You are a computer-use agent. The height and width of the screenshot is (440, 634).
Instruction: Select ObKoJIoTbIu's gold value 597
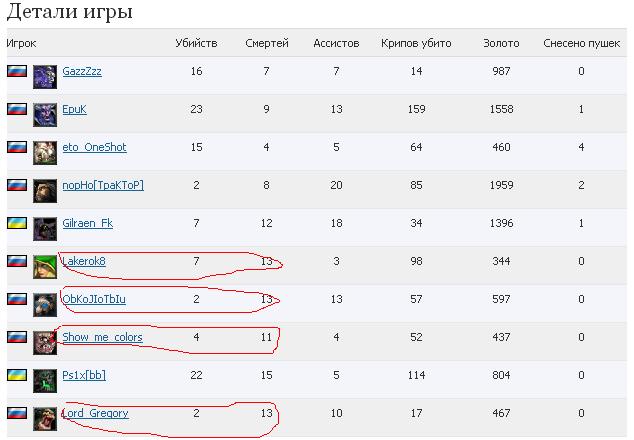click(x=501, y=299)
